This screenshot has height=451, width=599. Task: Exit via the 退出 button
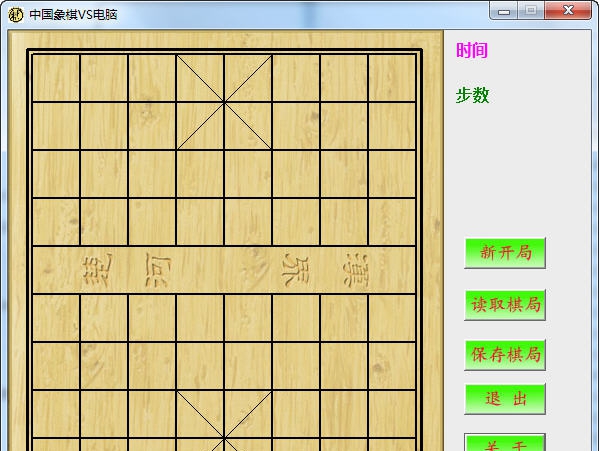tap(505, 399)
